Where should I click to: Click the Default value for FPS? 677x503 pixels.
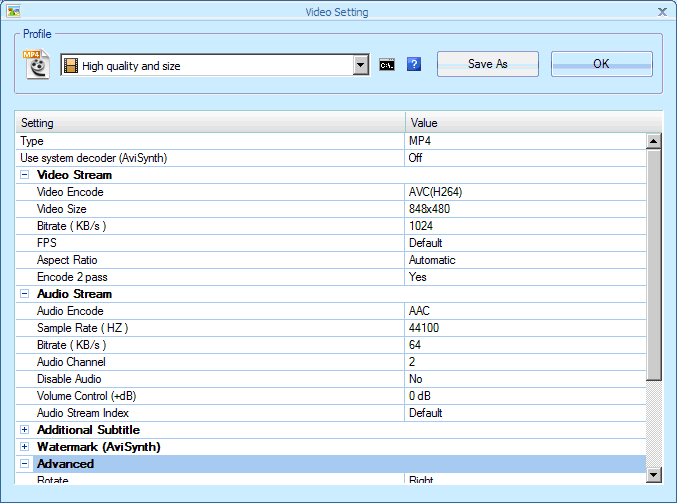[425, 243]
